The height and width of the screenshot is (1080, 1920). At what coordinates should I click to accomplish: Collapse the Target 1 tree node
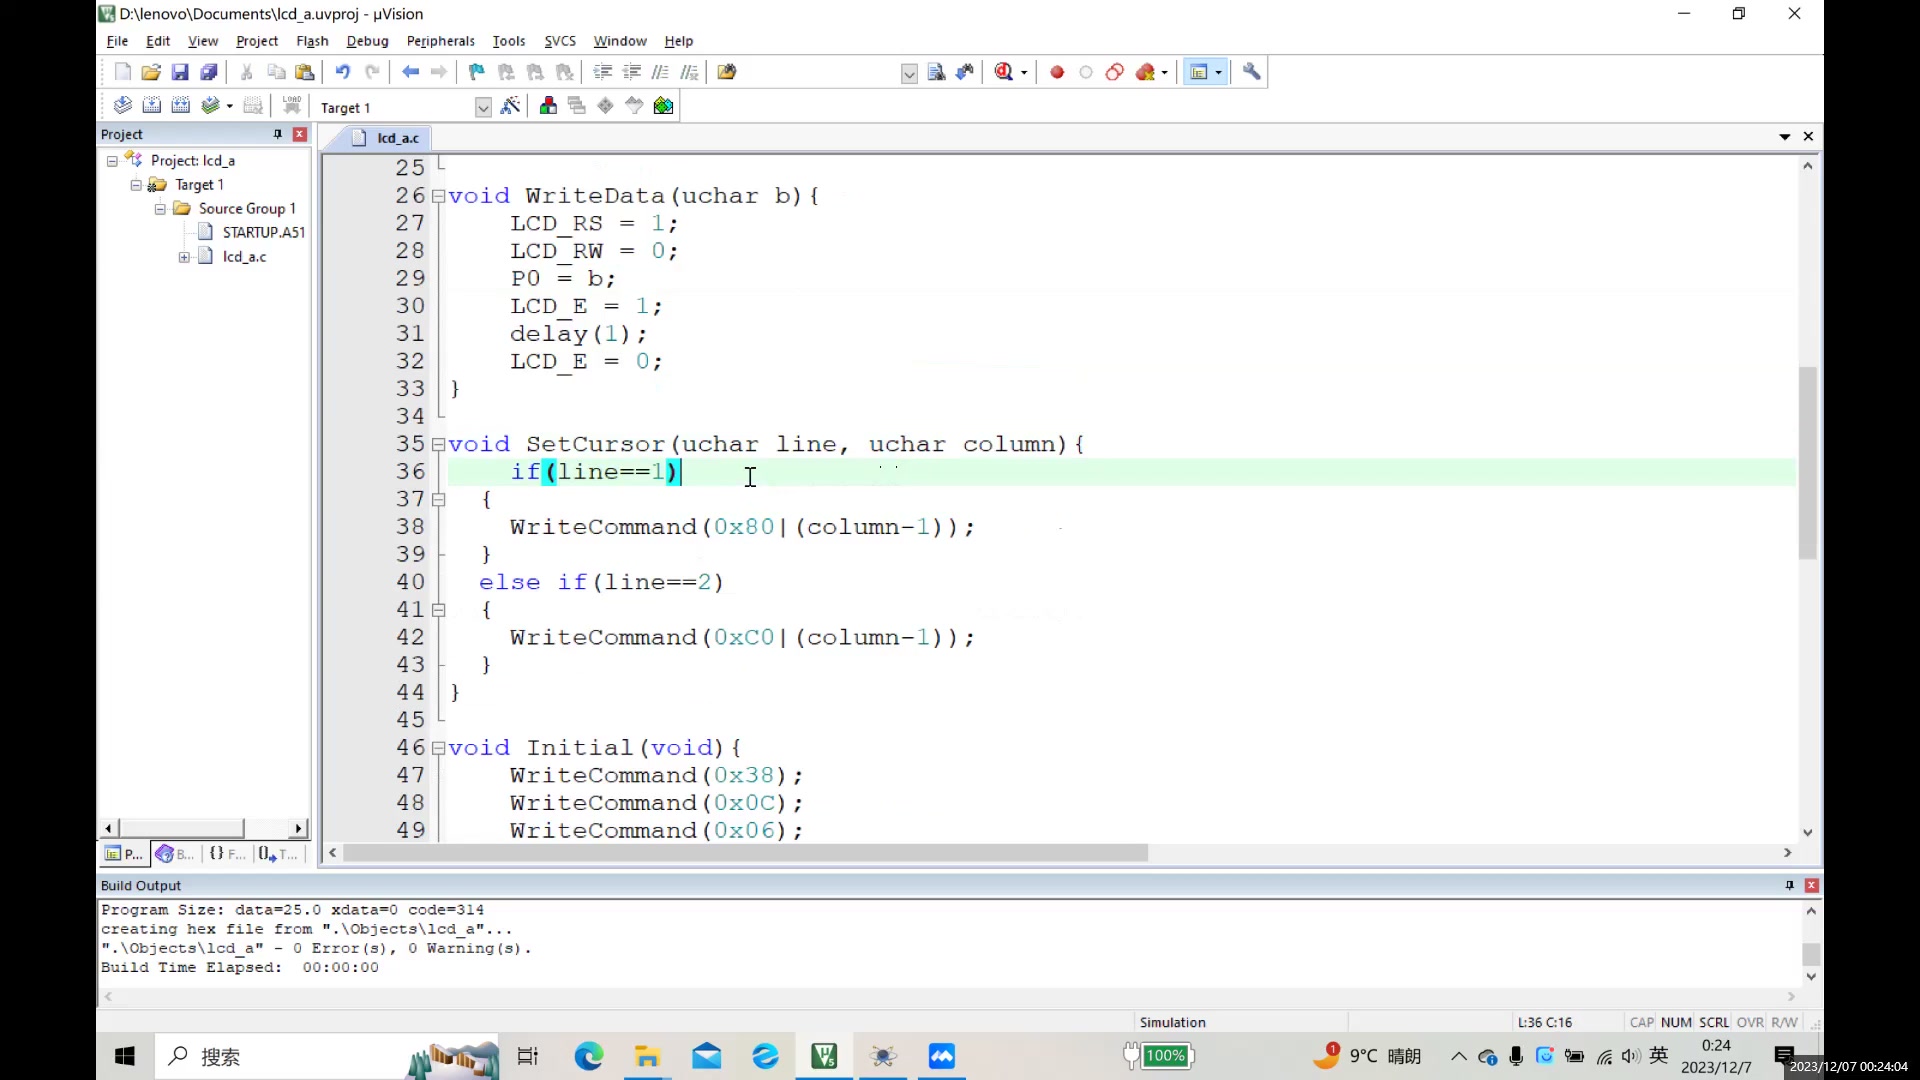[136, 185]
